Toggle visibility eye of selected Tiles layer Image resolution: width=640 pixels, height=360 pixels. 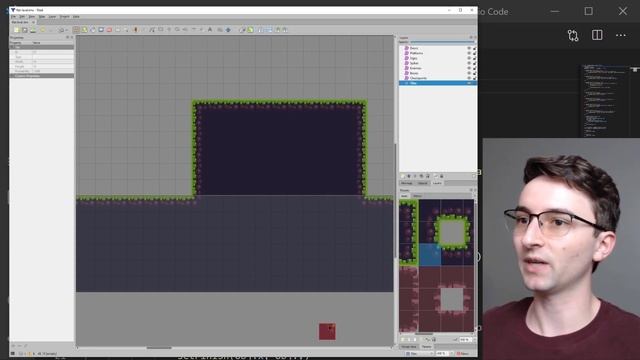tap(469, 83)
